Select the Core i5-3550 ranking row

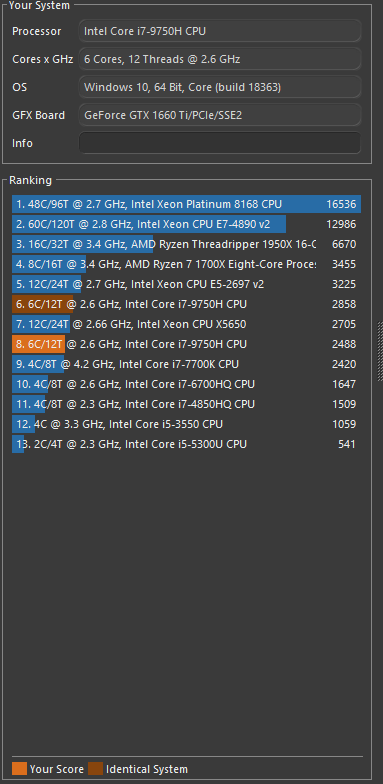[186, 424]
